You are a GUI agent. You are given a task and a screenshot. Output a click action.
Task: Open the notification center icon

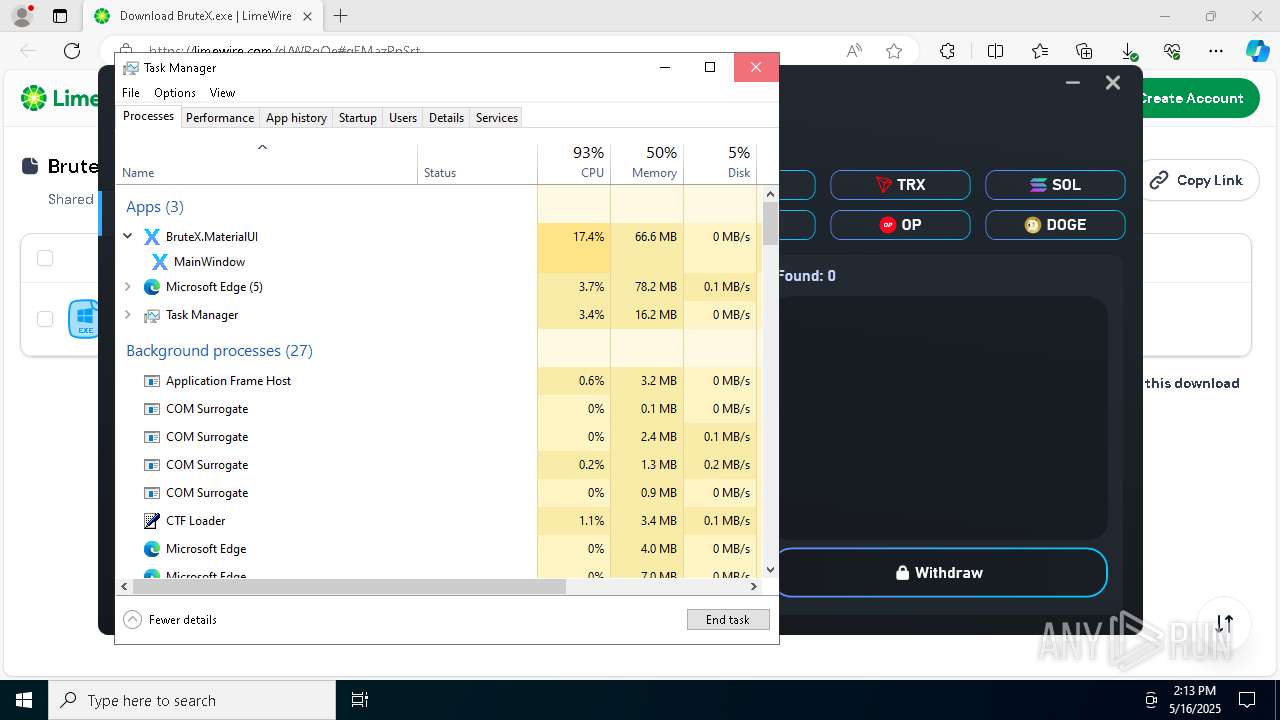coord(1247,700)
